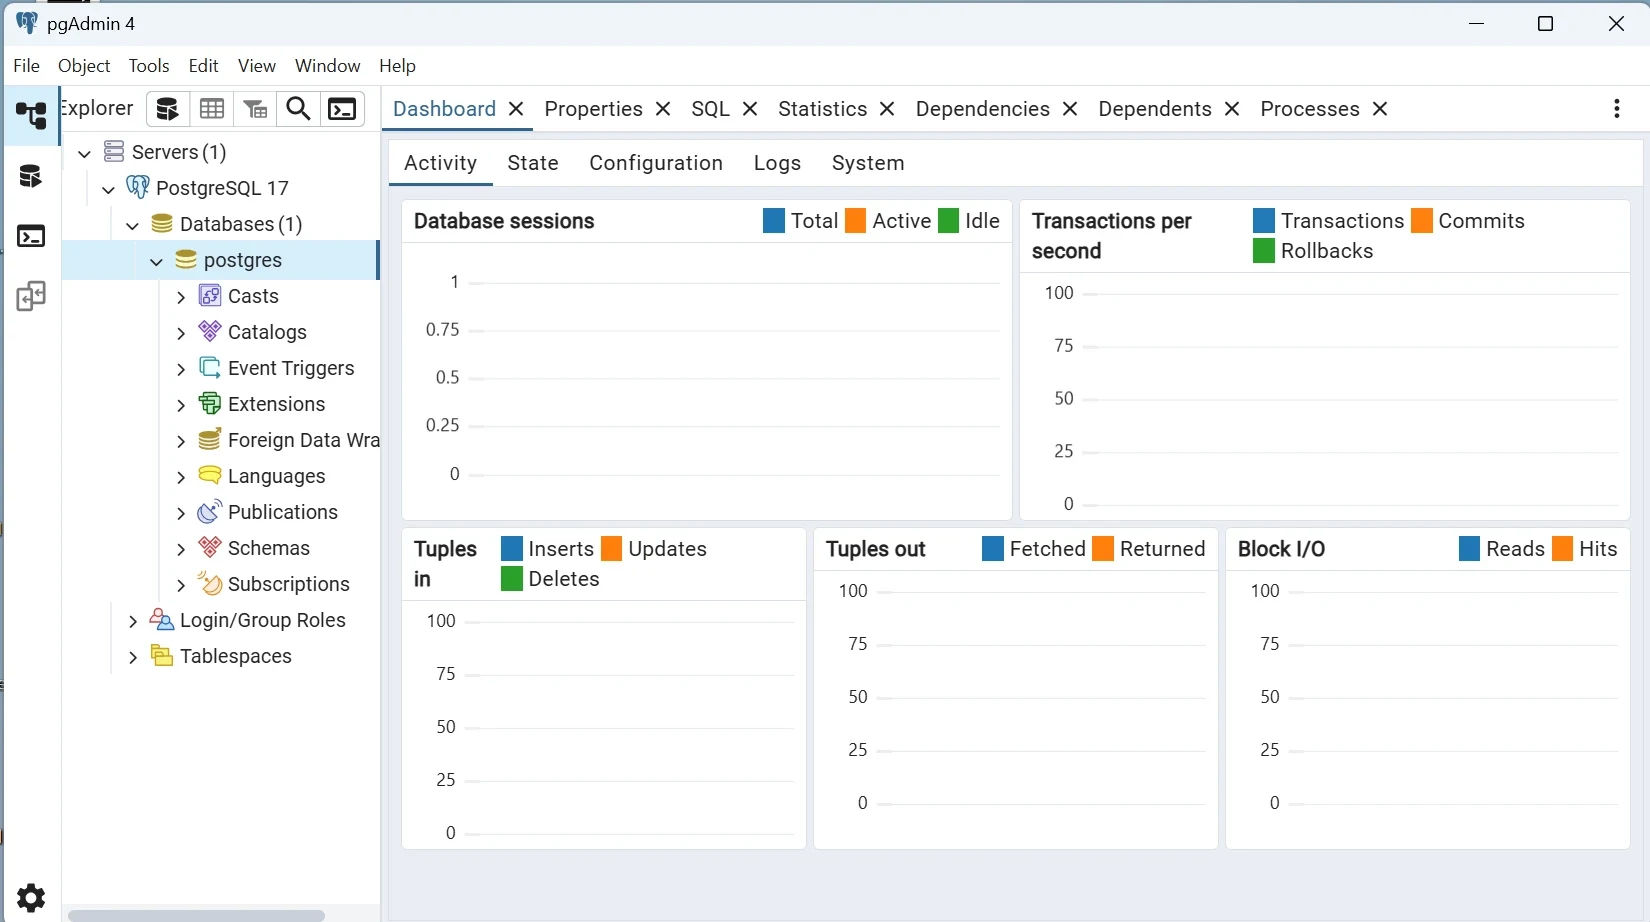
Task: Toggle the Commits legend swatch
Action: pos(1422,221)
